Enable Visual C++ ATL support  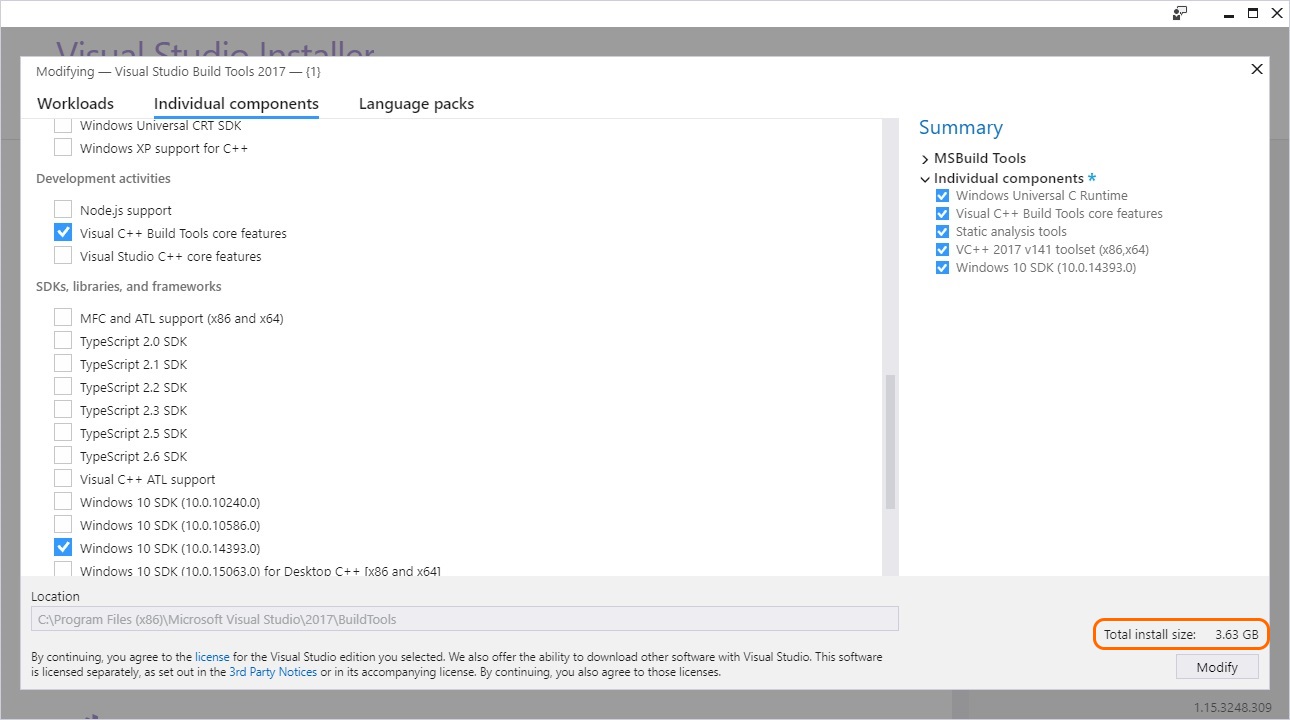coord(63,478)
